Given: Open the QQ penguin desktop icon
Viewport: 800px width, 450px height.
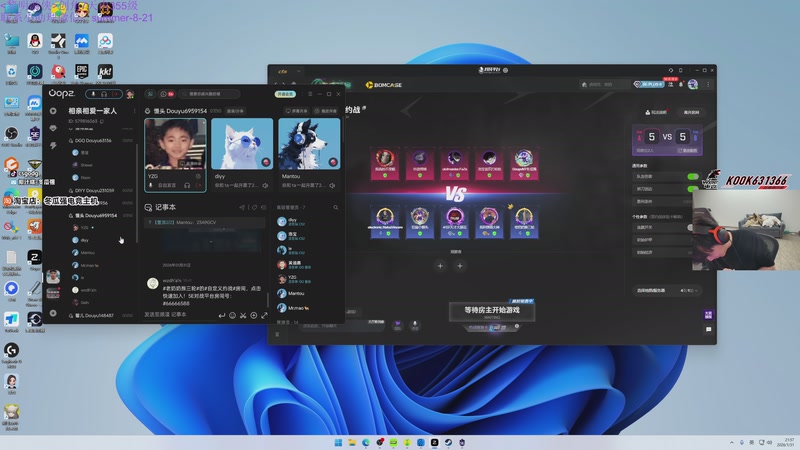Looking at the screenshot, I should point(35,43).
